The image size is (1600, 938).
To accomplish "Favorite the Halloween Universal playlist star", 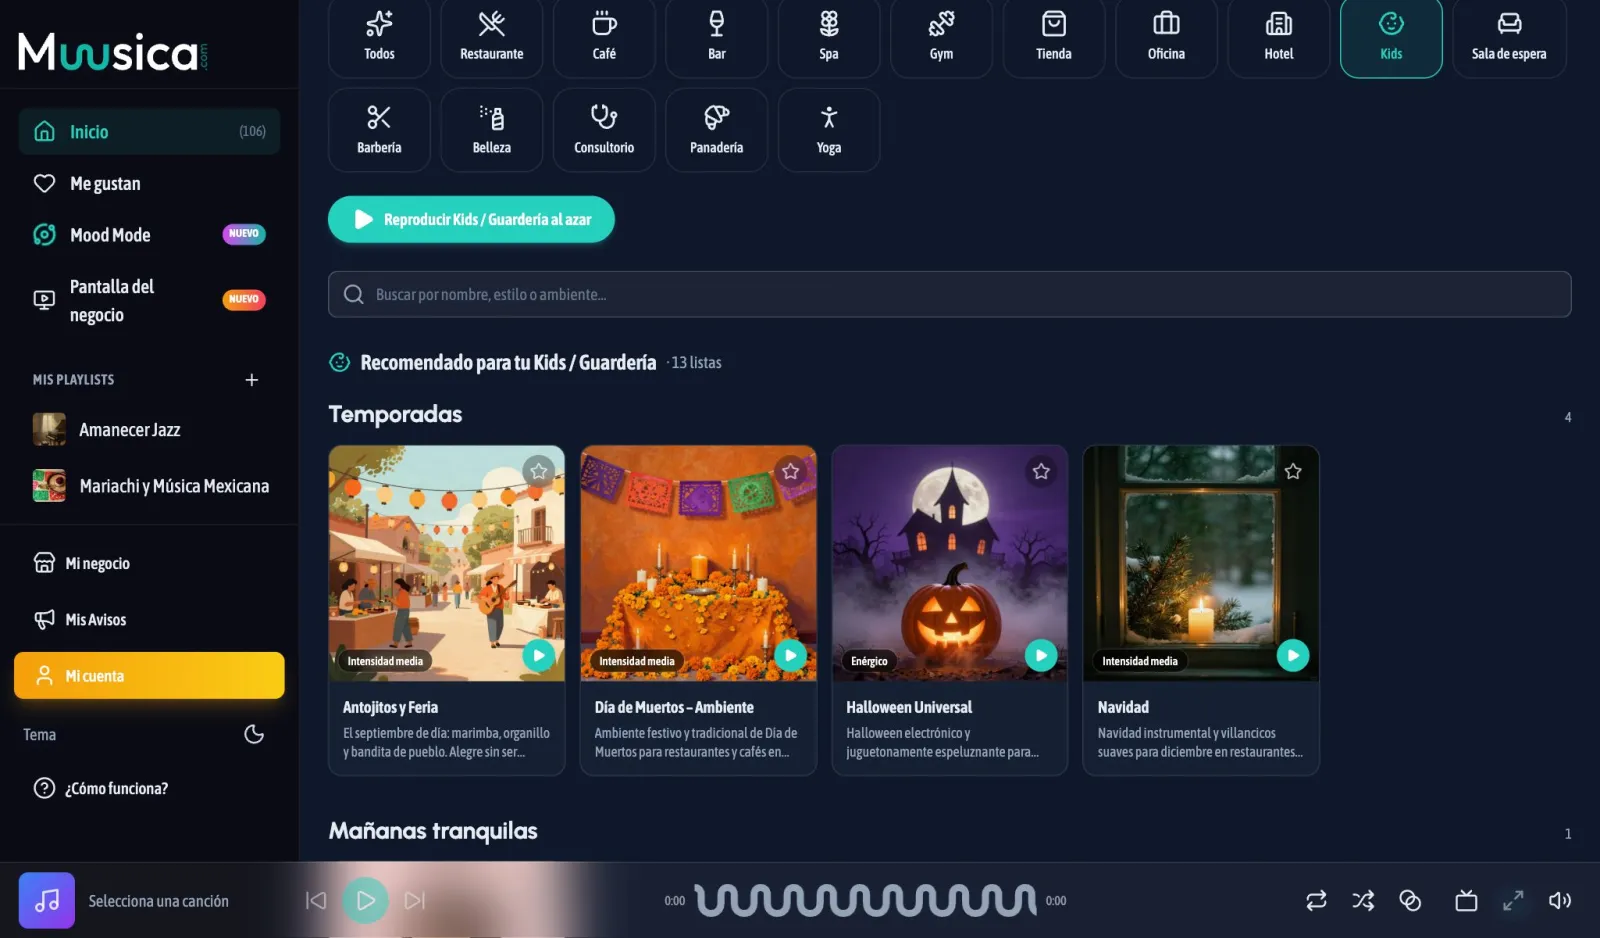I will (1041, 470).
